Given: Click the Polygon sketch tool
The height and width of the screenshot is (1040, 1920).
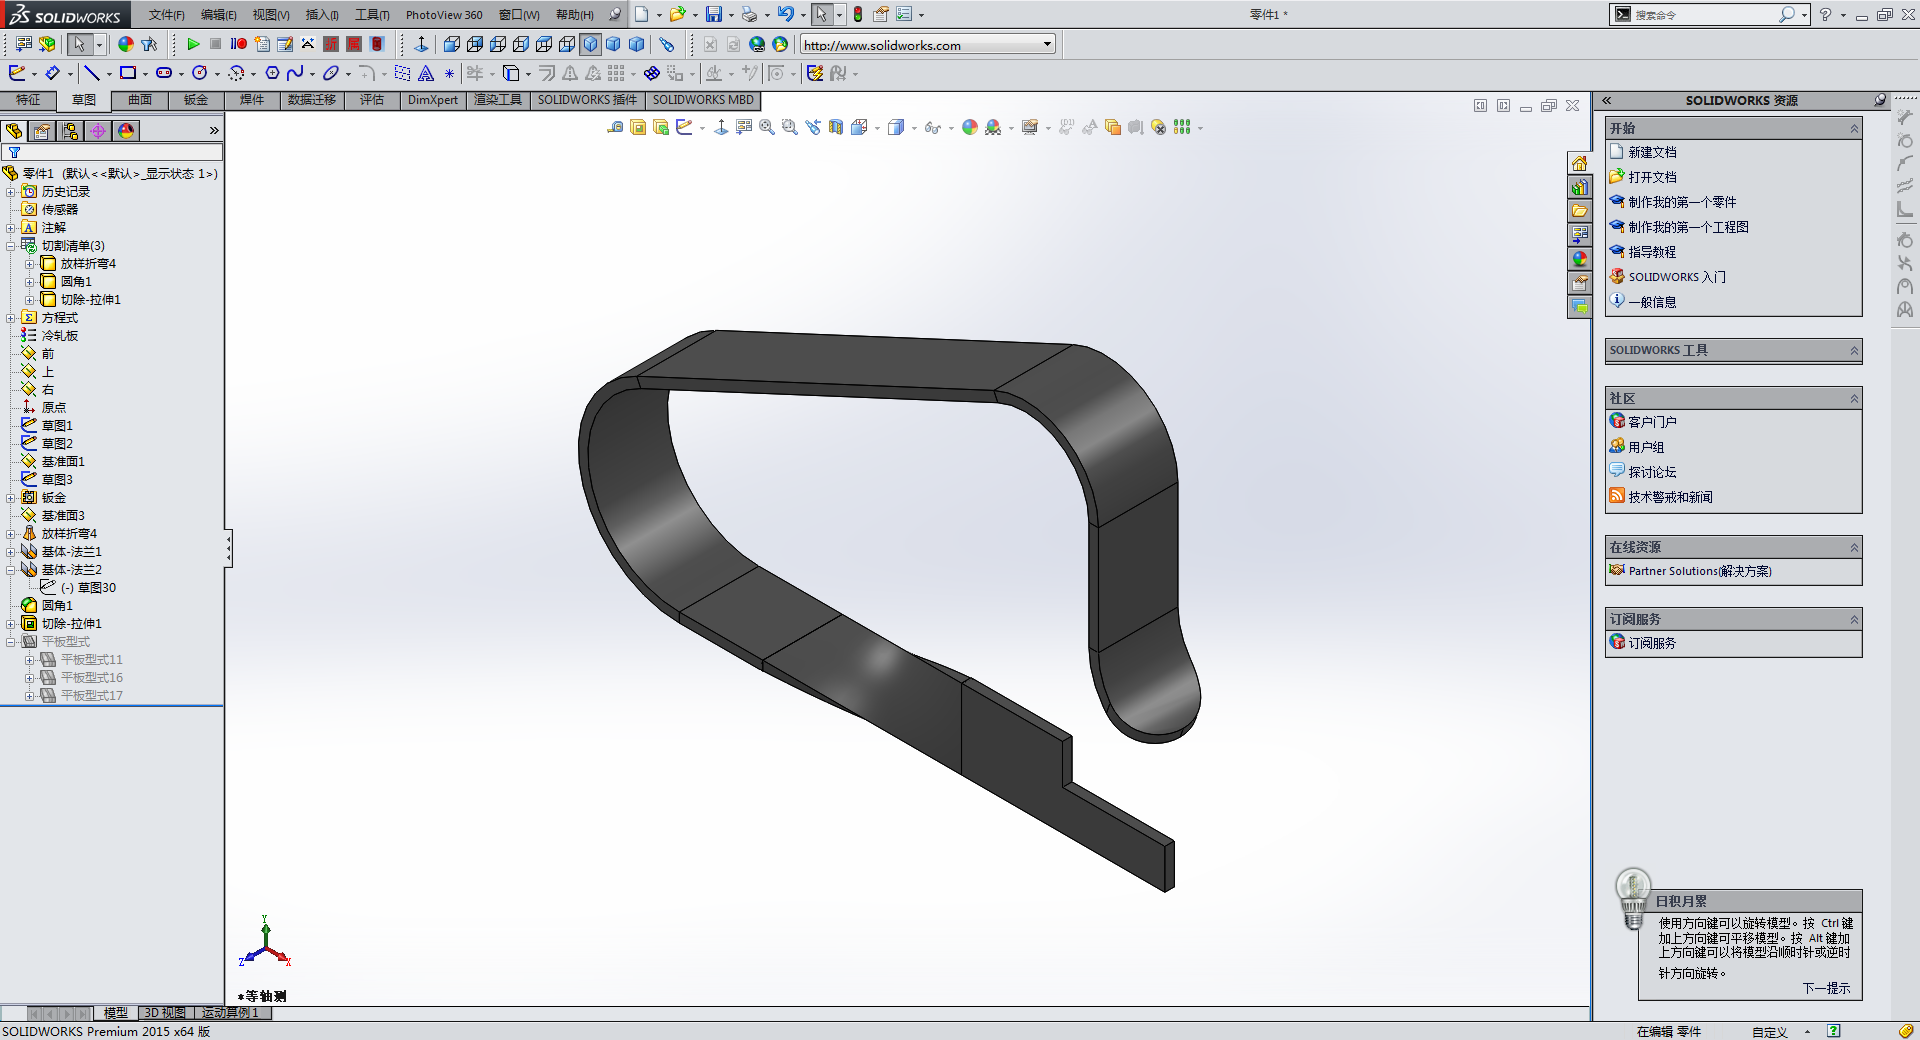Looking at the screenshot, I should [x=272, y=73].
